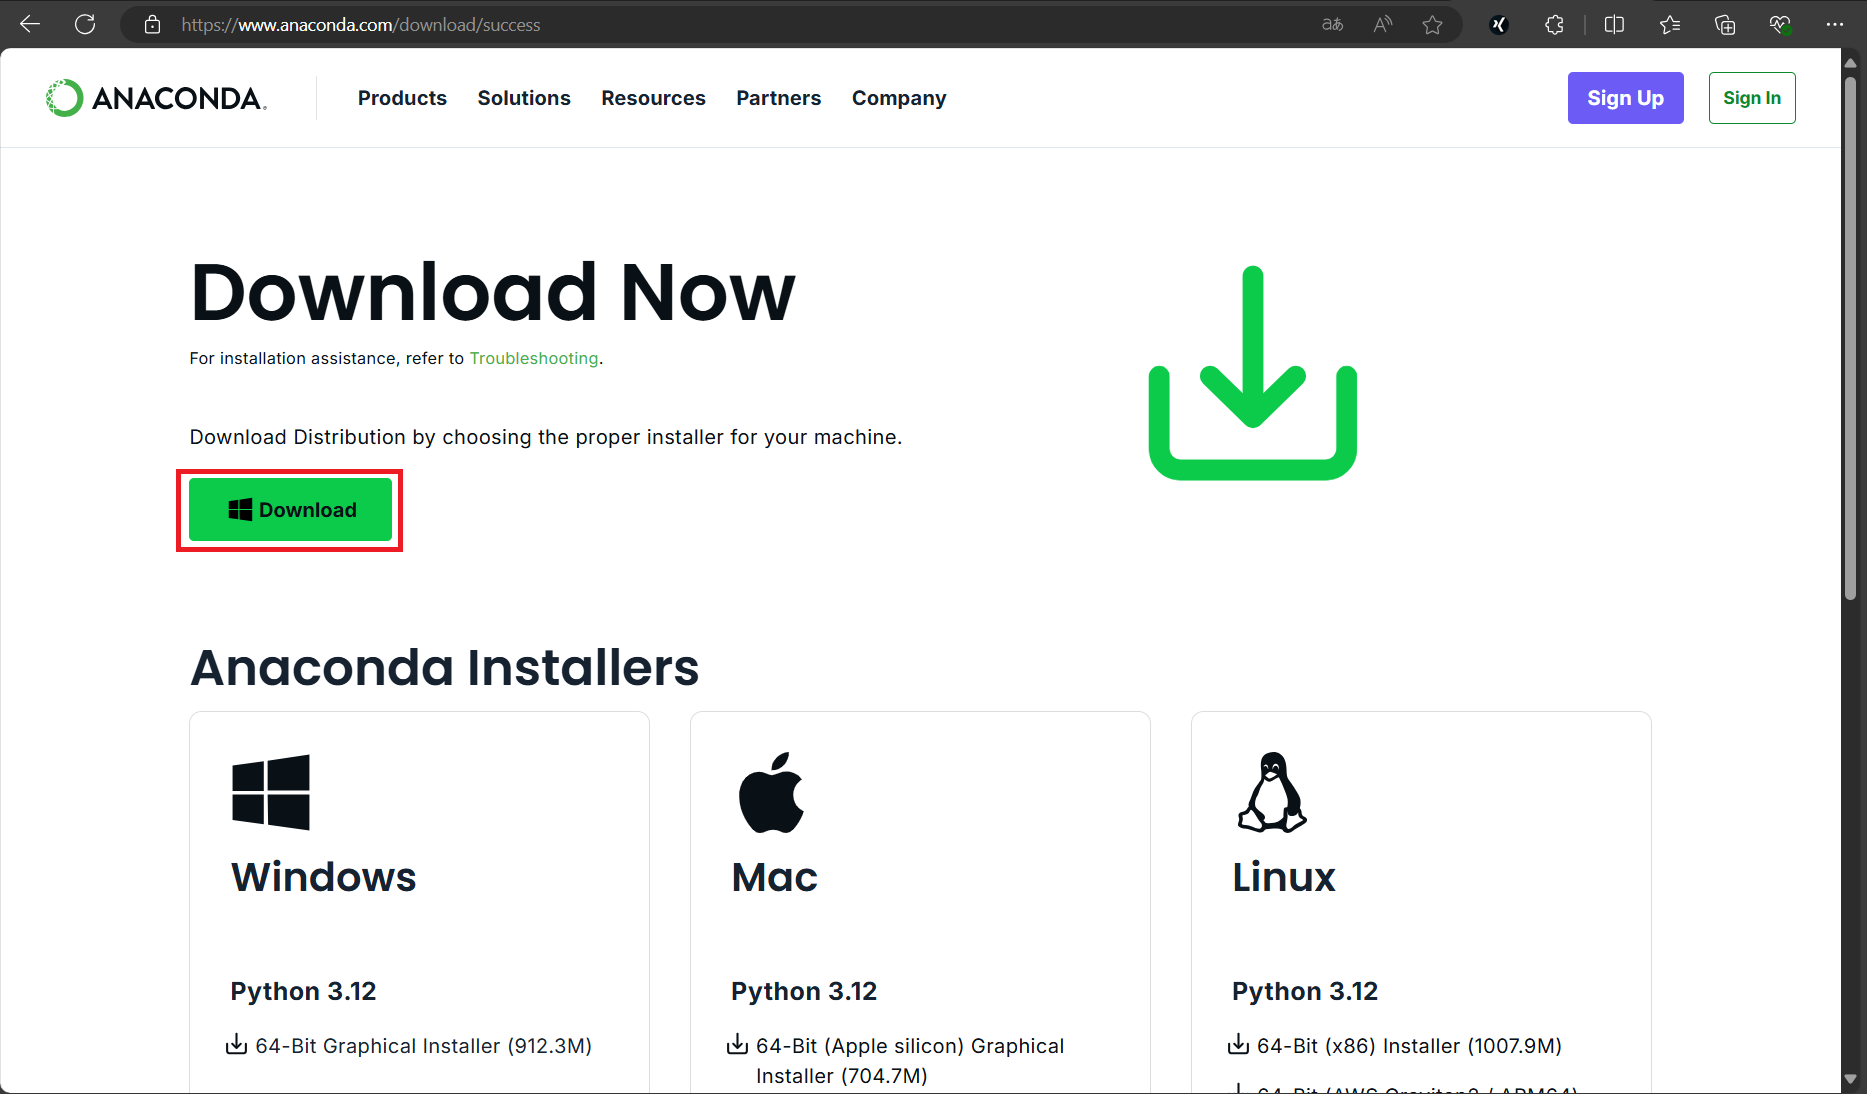The height and width of the screenshot is (1094, 1867).
Task: Open the Favorites list
Action: (x=1670, y=25)
